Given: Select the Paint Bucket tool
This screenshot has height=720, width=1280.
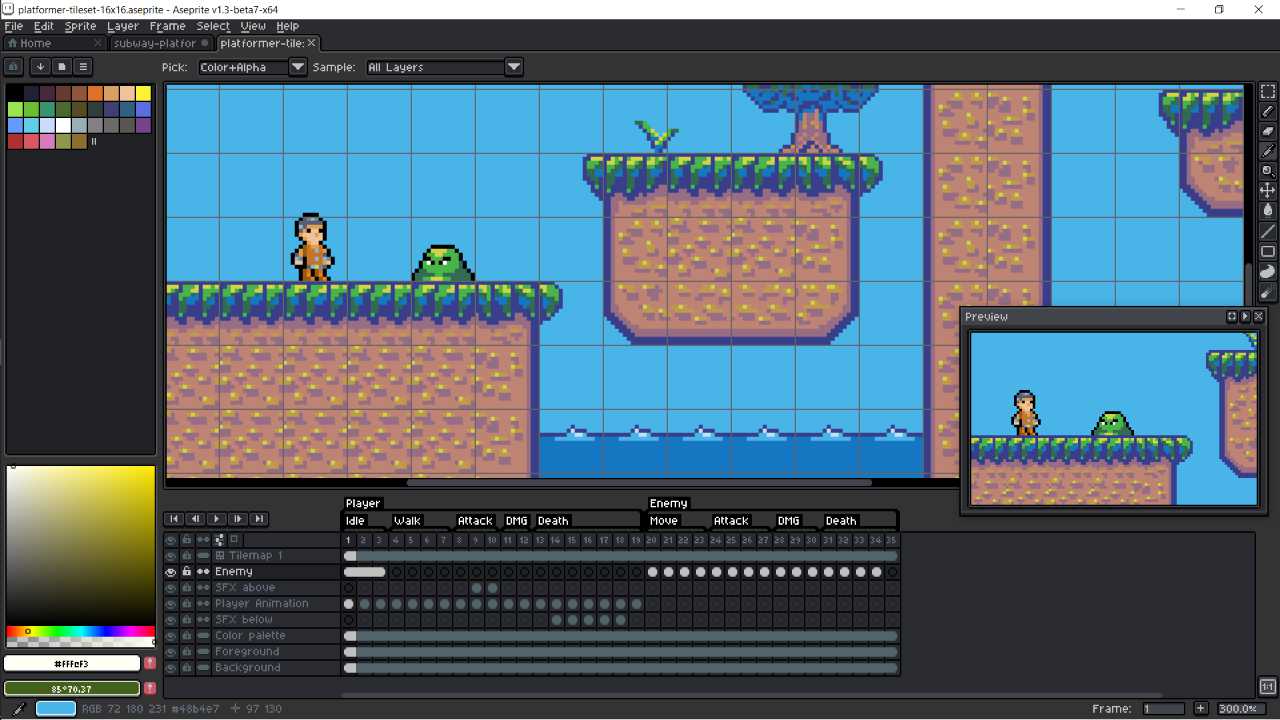Looking at the screenshot, I should [x=1268, y=210].
